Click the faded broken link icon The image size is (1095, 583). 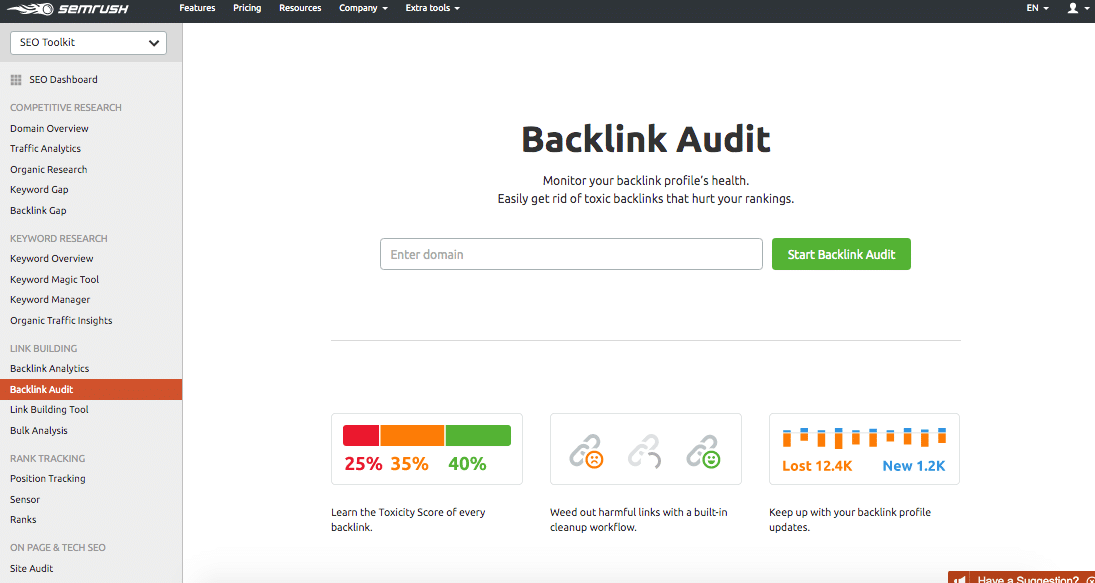click(645, 451)
